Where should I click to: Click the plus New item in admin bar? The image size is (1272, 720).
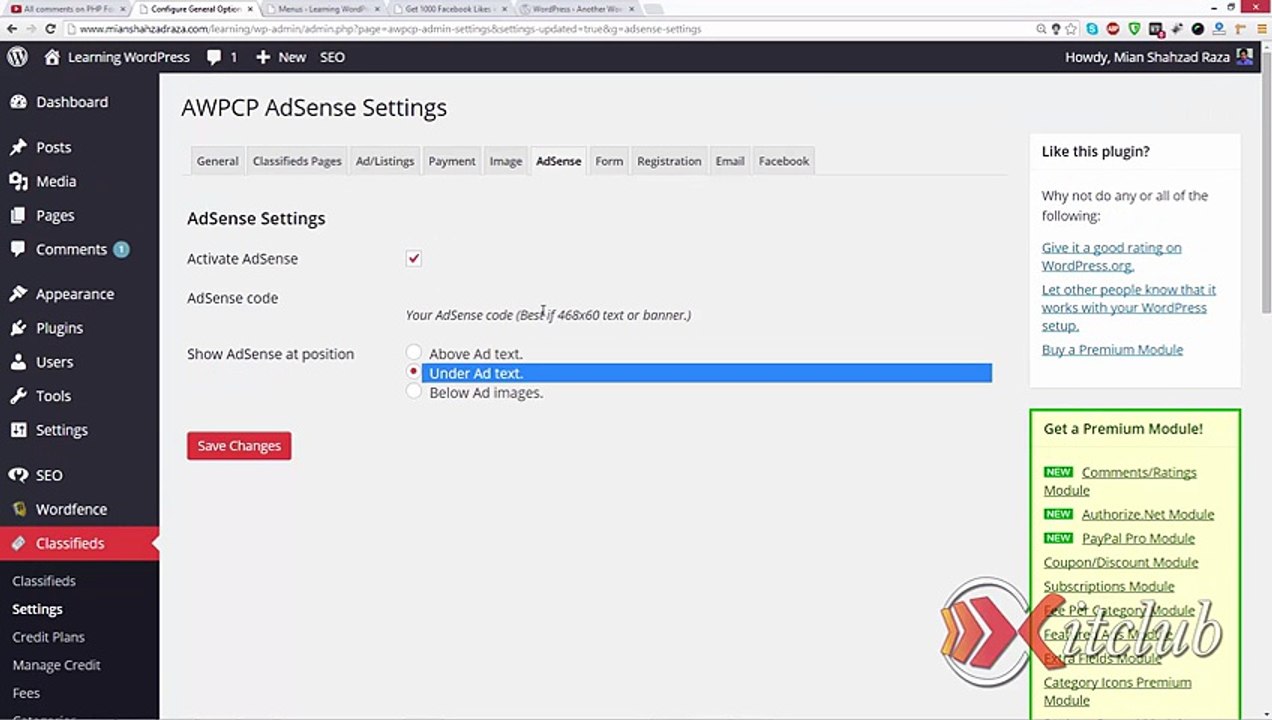[281, 57]
